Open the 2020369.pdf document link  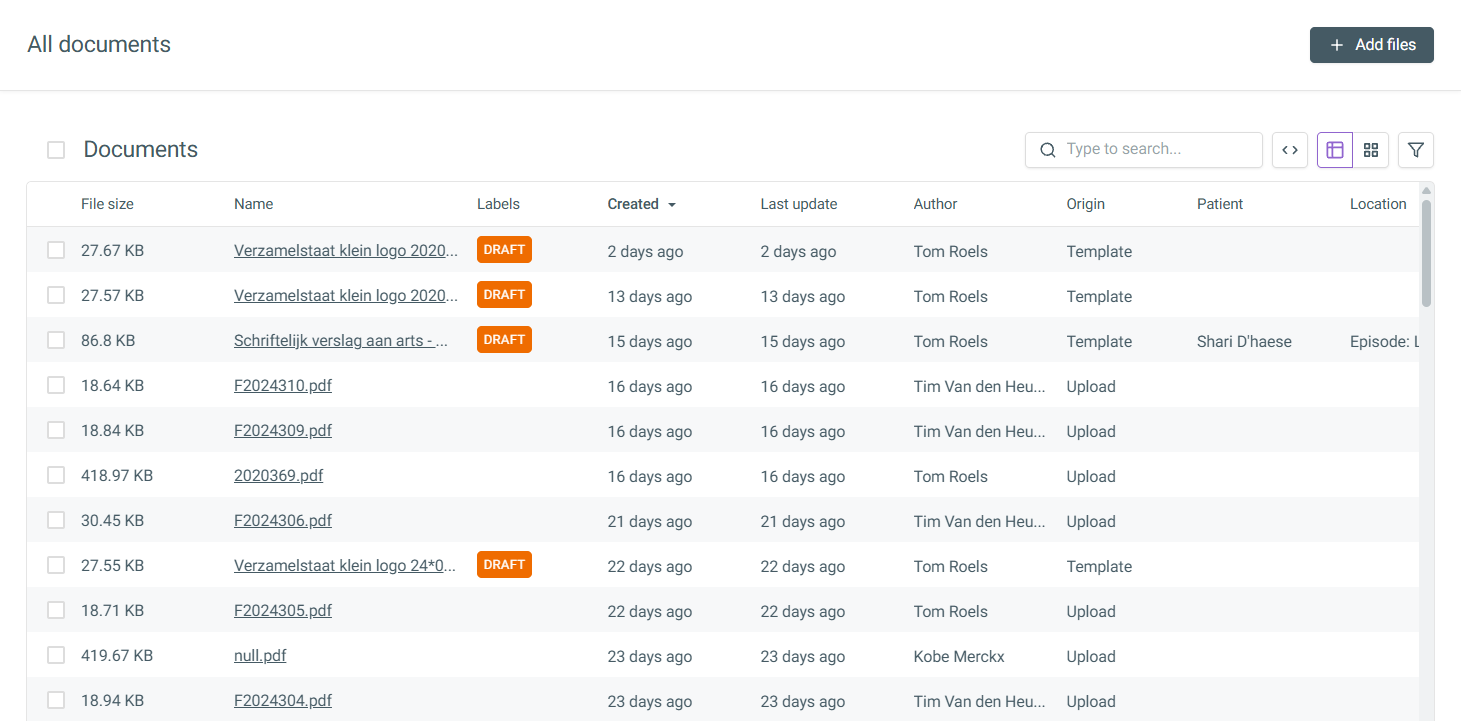278,476
